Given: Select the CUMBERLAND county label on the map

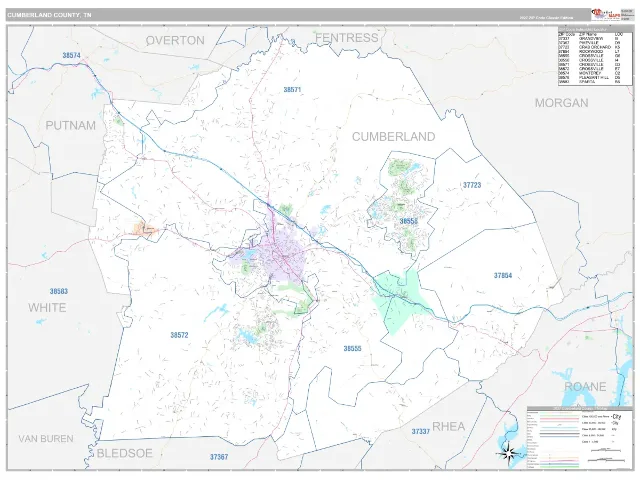Looking at the screenshot, I should [393, 137].
